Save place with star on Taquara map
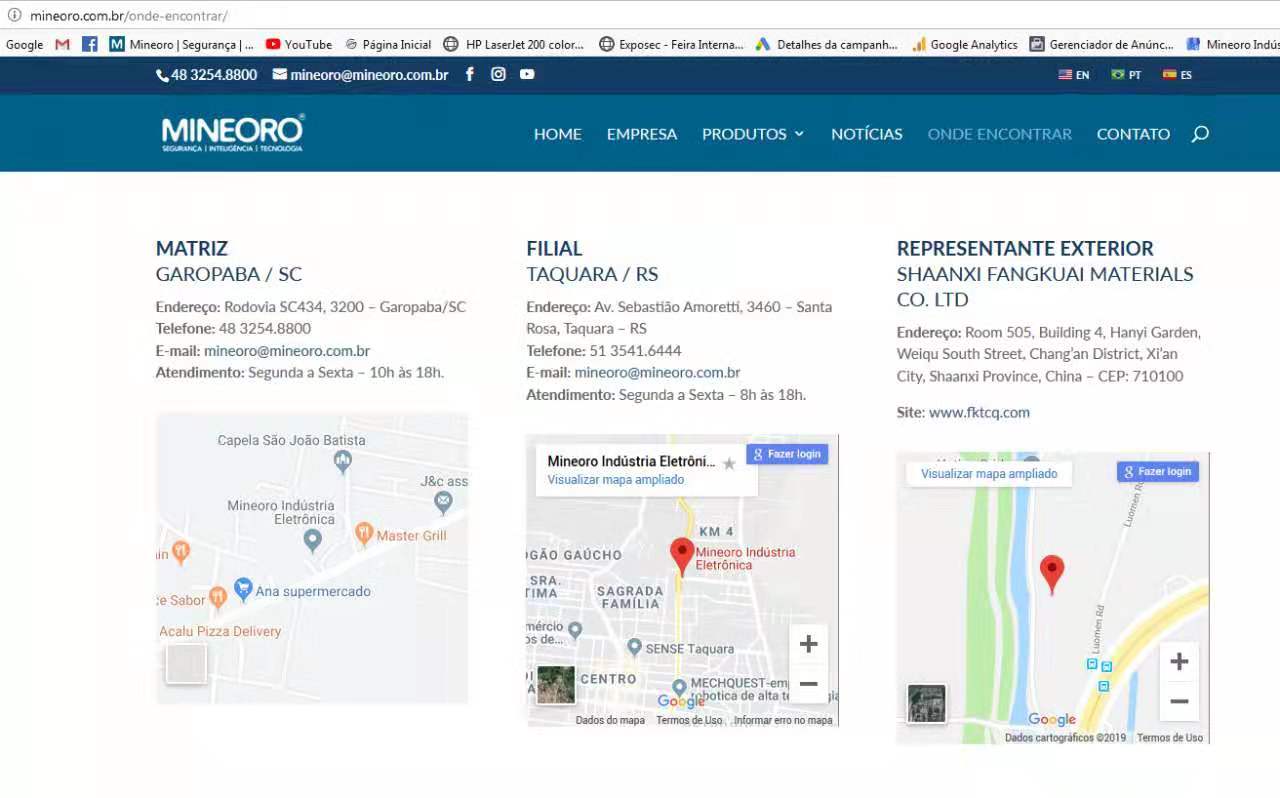This screenshot has height=798, width=1280. click(x=729, y=463)
